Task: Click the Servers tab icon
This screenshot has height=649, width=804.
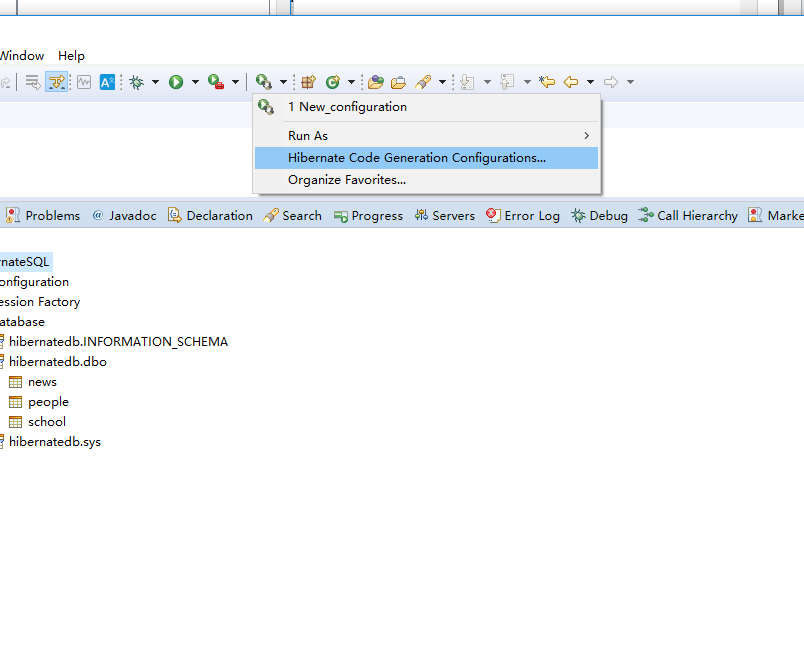Action: point(421,215)
